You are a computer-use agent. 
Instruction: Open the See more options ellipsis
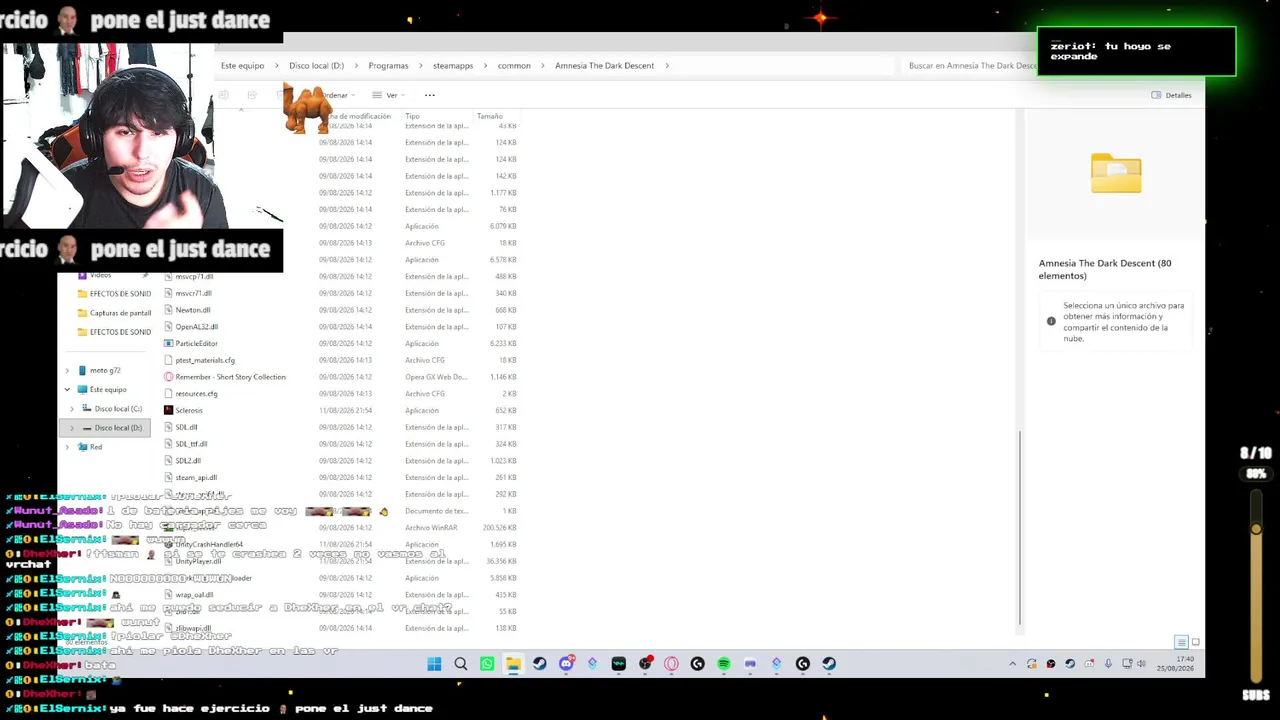point(430,95)
